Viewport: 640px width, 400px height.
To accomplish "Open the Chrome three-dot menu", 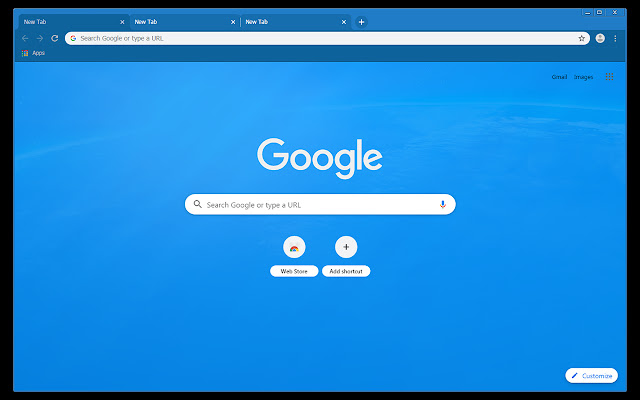I will coord(615,38).
